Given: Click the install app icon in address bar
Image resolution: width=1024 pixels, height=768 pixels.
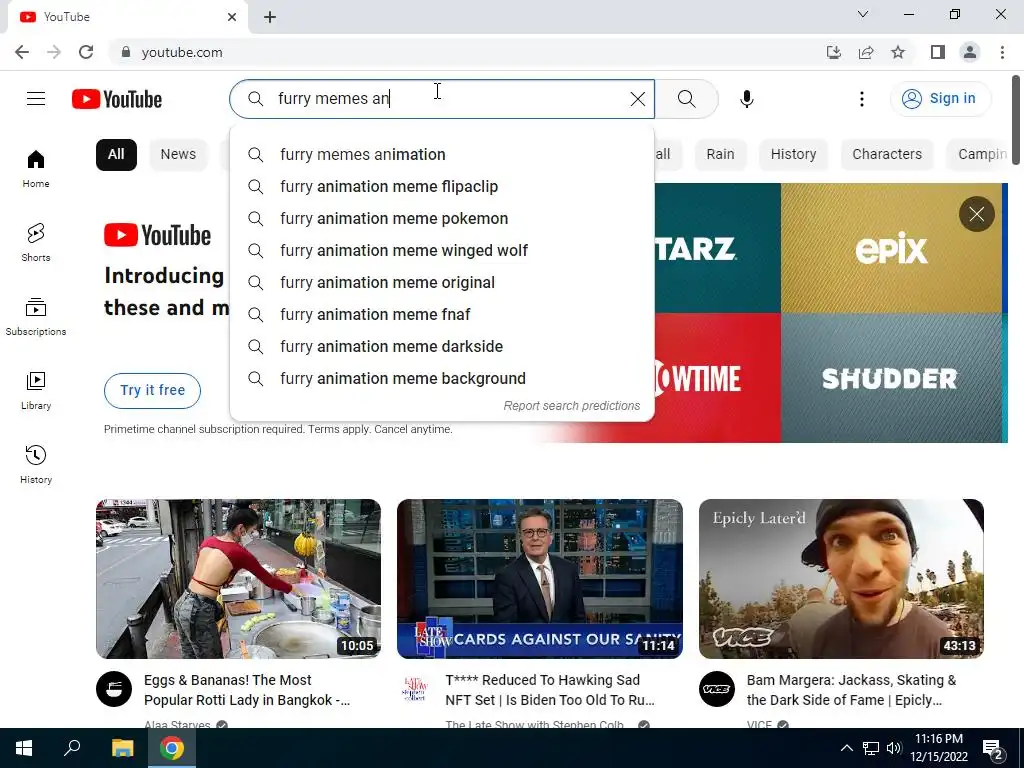Looking at the screenshot, I should (x=834, y=52).
